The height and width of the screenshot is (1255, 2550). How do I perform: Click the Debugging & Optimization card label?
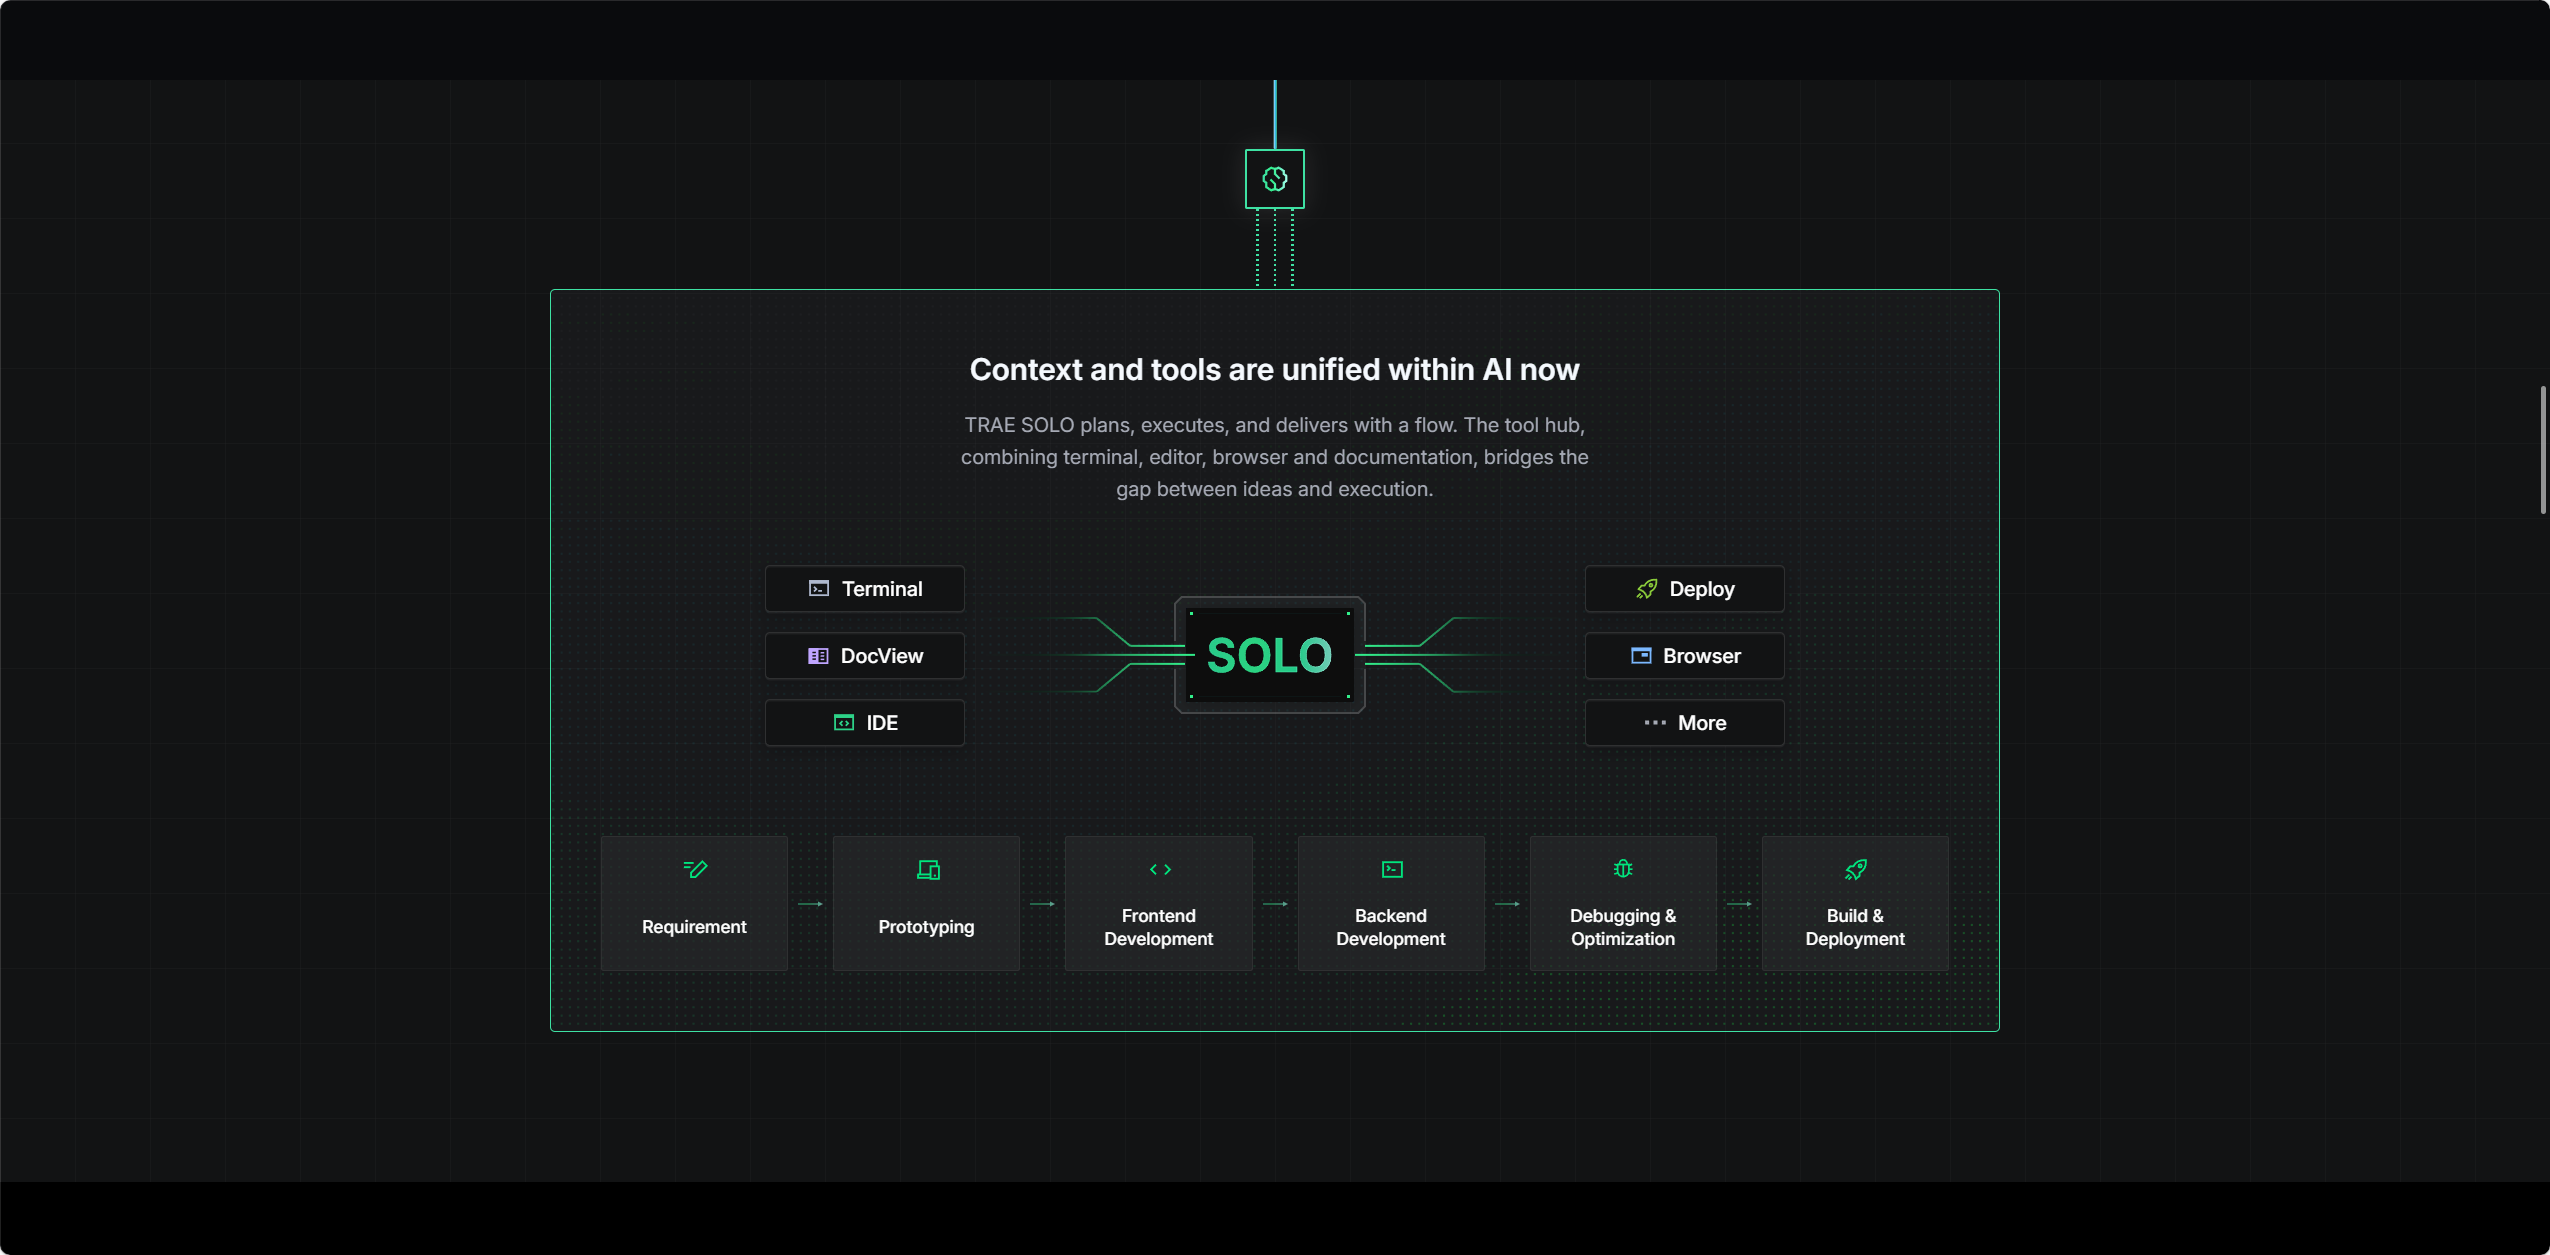[1622, 927]
